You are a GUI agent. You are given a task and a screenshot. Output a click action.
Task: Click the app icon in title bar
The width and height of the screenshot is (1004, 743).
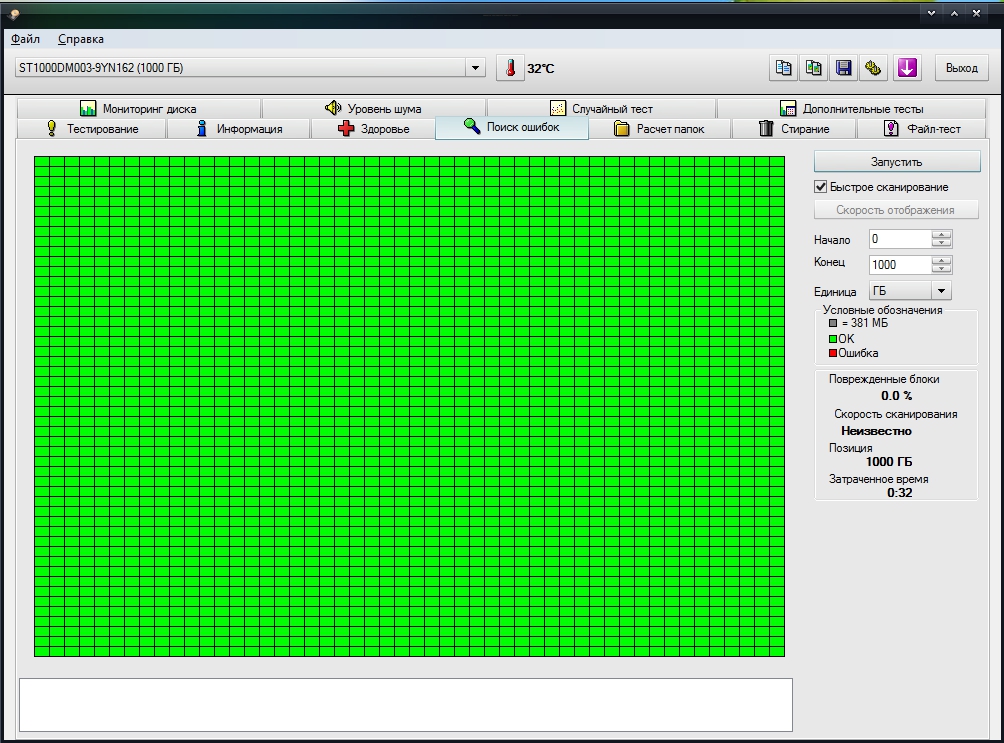tap(14, 13)
